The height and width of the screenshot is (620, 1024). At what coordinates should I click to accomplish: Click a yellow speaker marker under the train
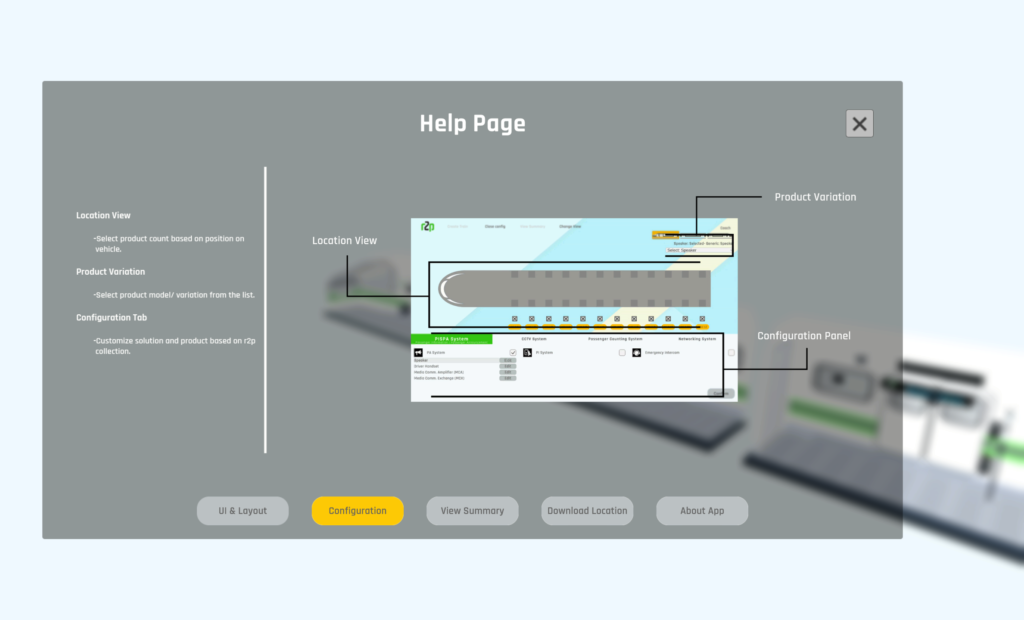tap(515, 327)
